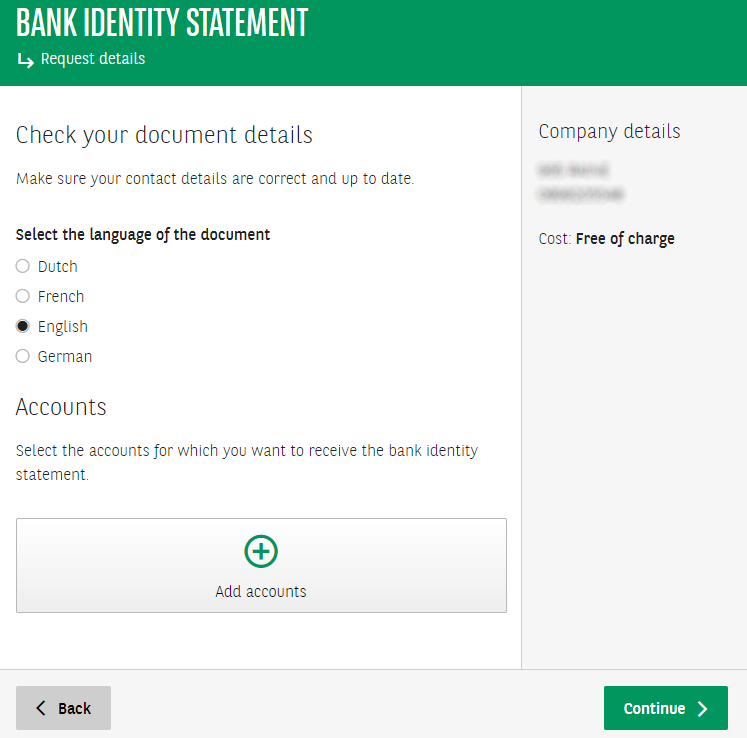Click the "Free of charge" cost text
747x738 pixels.
click(x=625, y=239)
